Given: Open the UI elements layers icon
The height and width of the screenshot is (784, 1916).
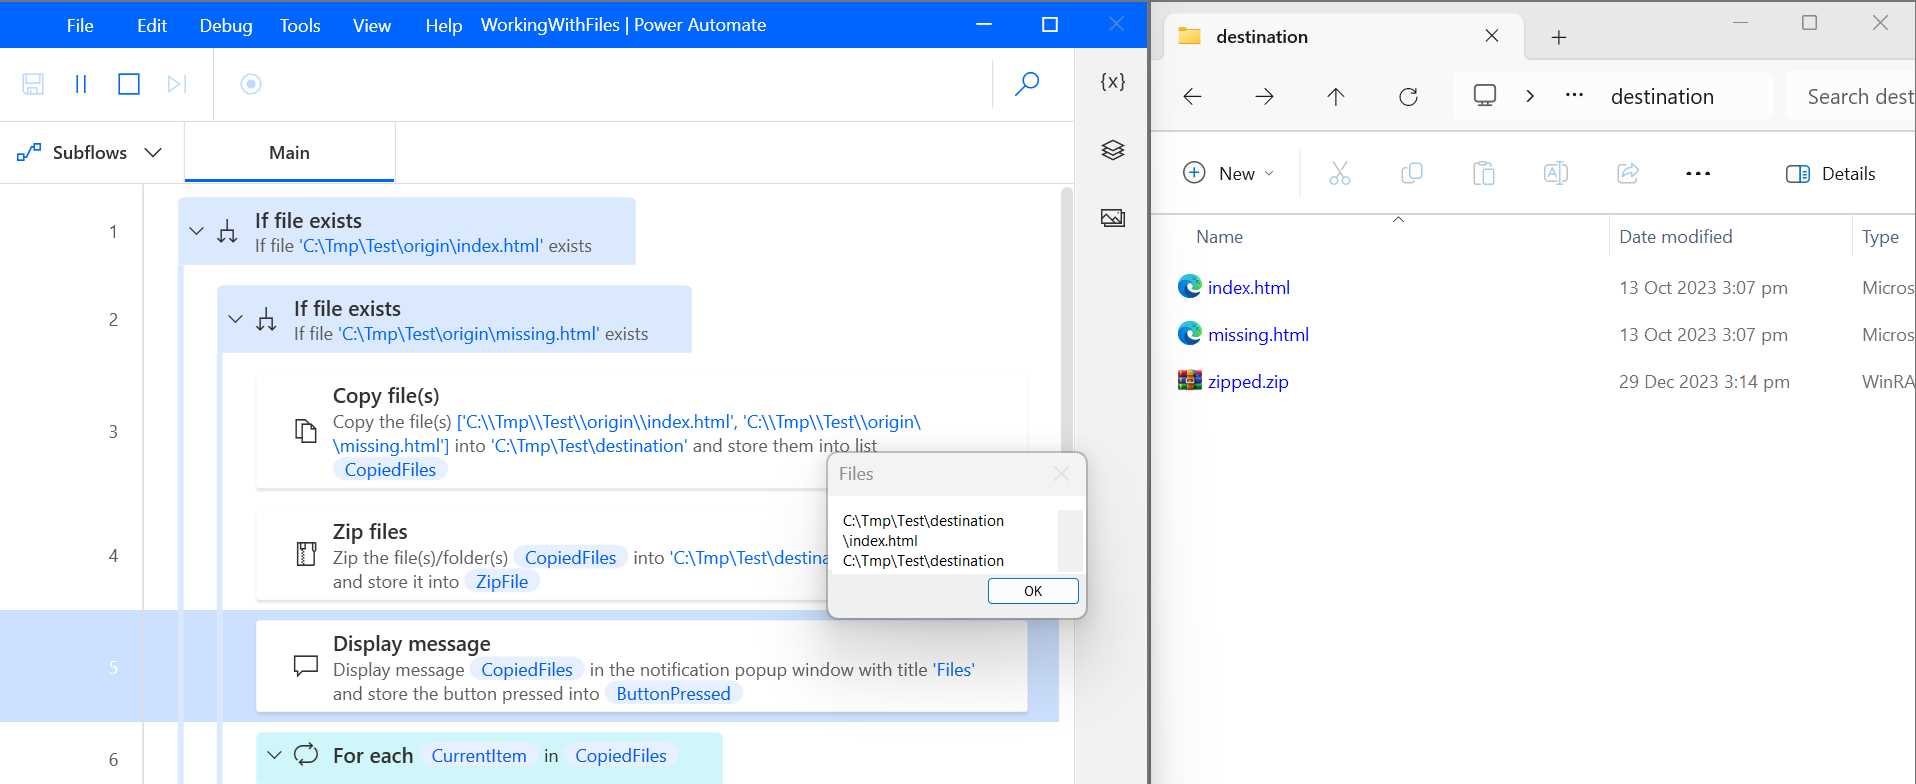Looking at the screenshot, I should click(x=1112, y=150).
